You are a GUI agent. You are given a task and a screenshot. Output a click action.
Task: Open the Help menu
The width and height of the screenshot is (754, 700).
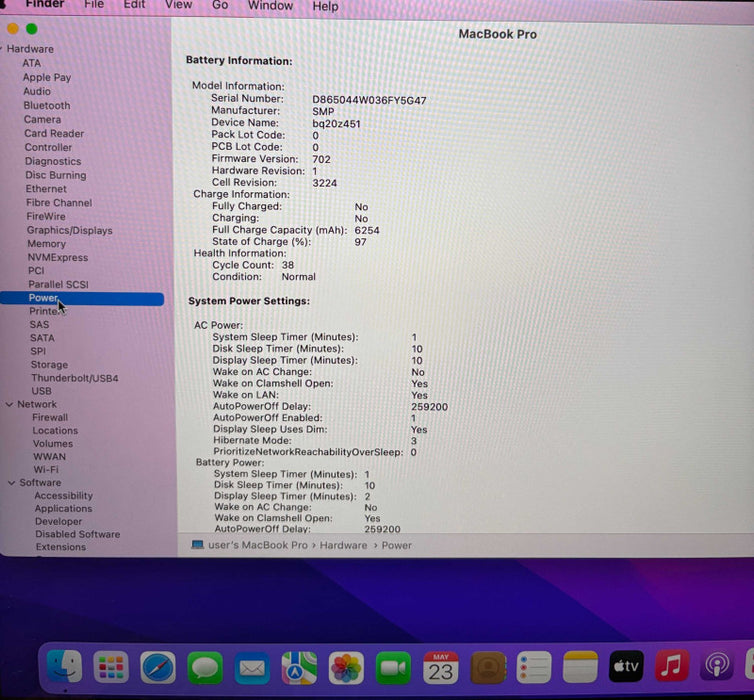[x=326, y=7]
